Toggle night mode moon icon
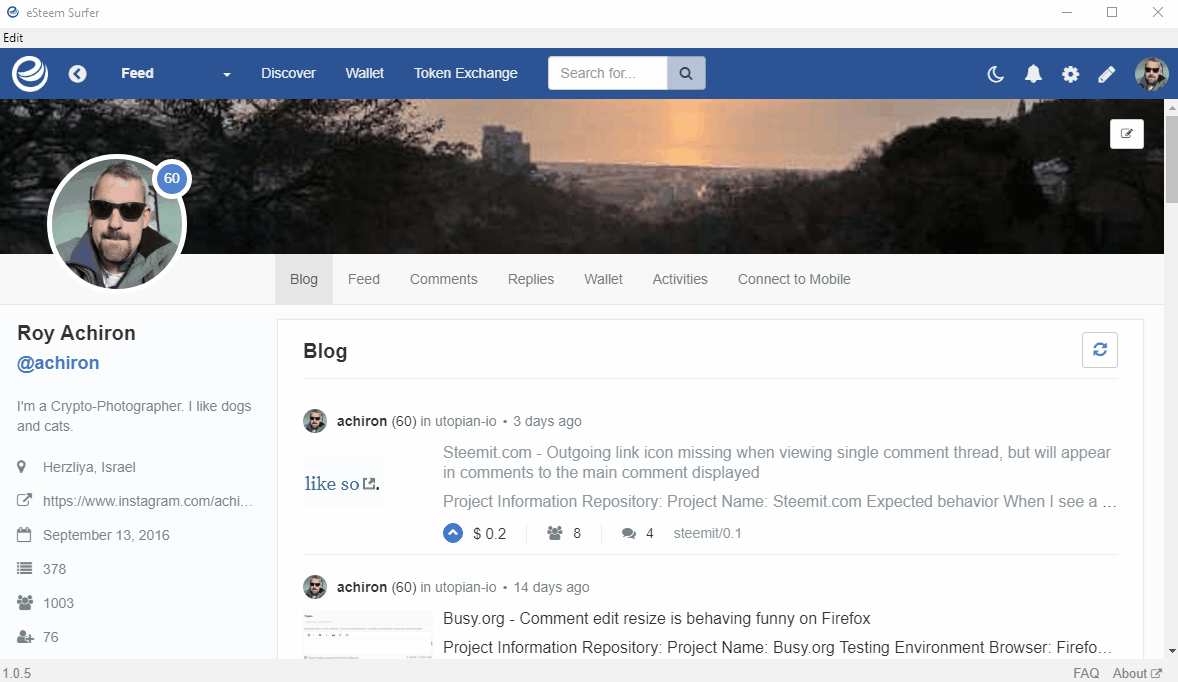The image size is (1178, 682). 995,74
